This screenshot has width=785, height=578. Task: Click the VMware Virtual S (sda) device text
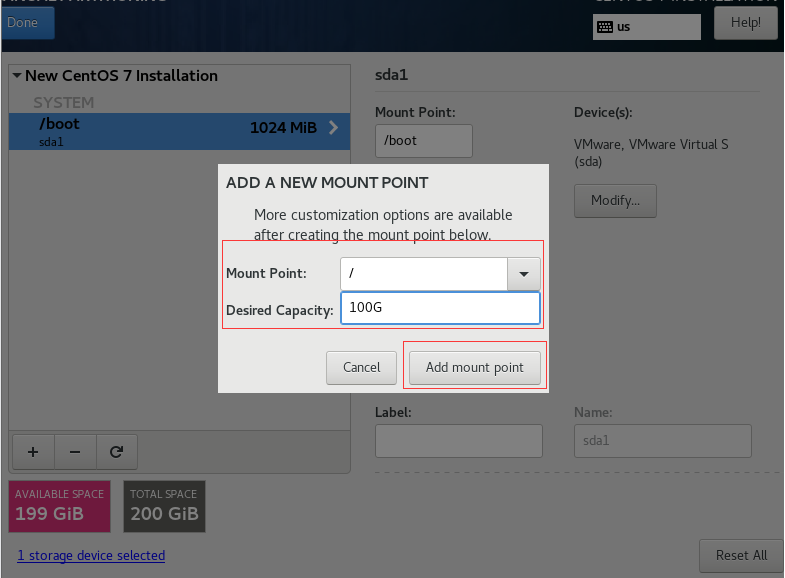coord(651,153)
